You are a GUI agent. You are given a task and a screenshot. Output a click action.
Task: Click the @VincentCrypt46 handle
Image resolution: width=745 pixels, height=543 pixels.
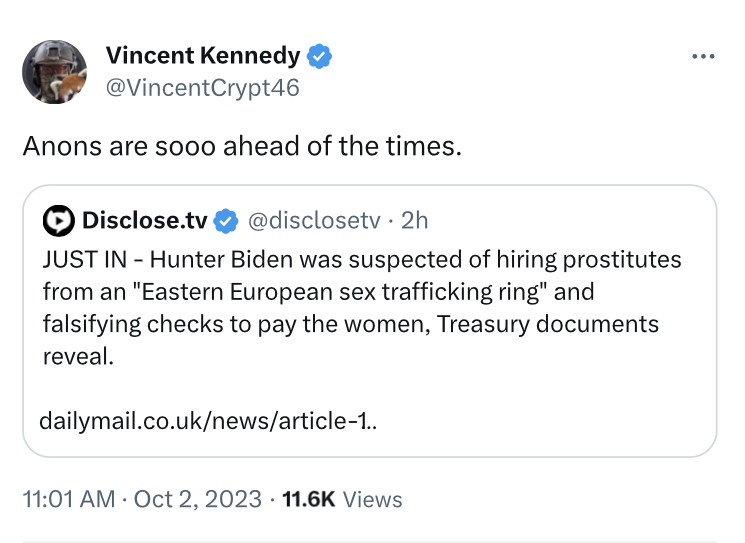tap(201, 88)
